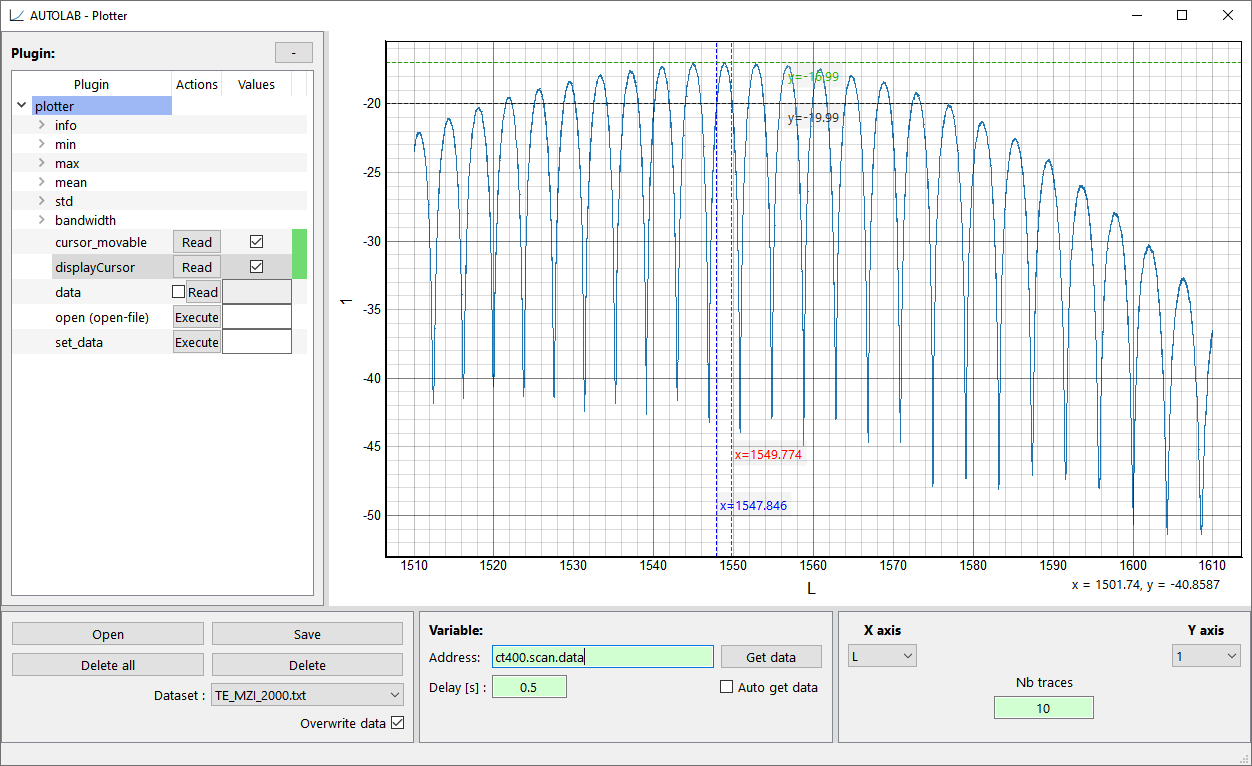This screenshot has height=766, width=1252.
Task: Click the AUTOLAB Plotter title bar icon
Action: (x=17, y=15)
